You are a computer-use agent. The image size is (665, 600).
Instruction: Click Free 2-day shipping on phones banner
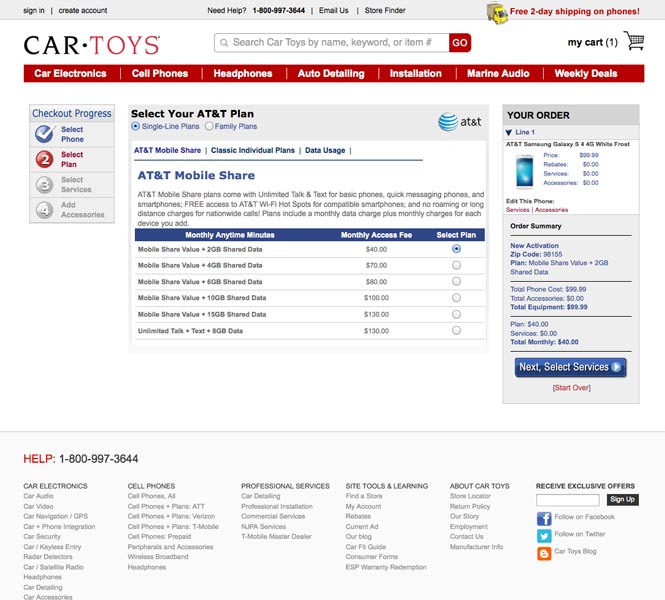click(x=575, y=11)
